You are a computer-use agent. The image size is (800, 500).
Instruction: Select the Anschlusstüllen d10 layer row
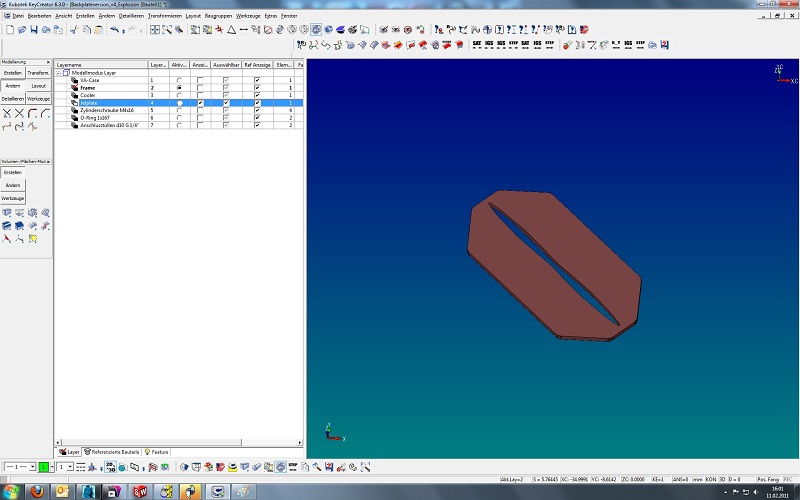[179, 125]
